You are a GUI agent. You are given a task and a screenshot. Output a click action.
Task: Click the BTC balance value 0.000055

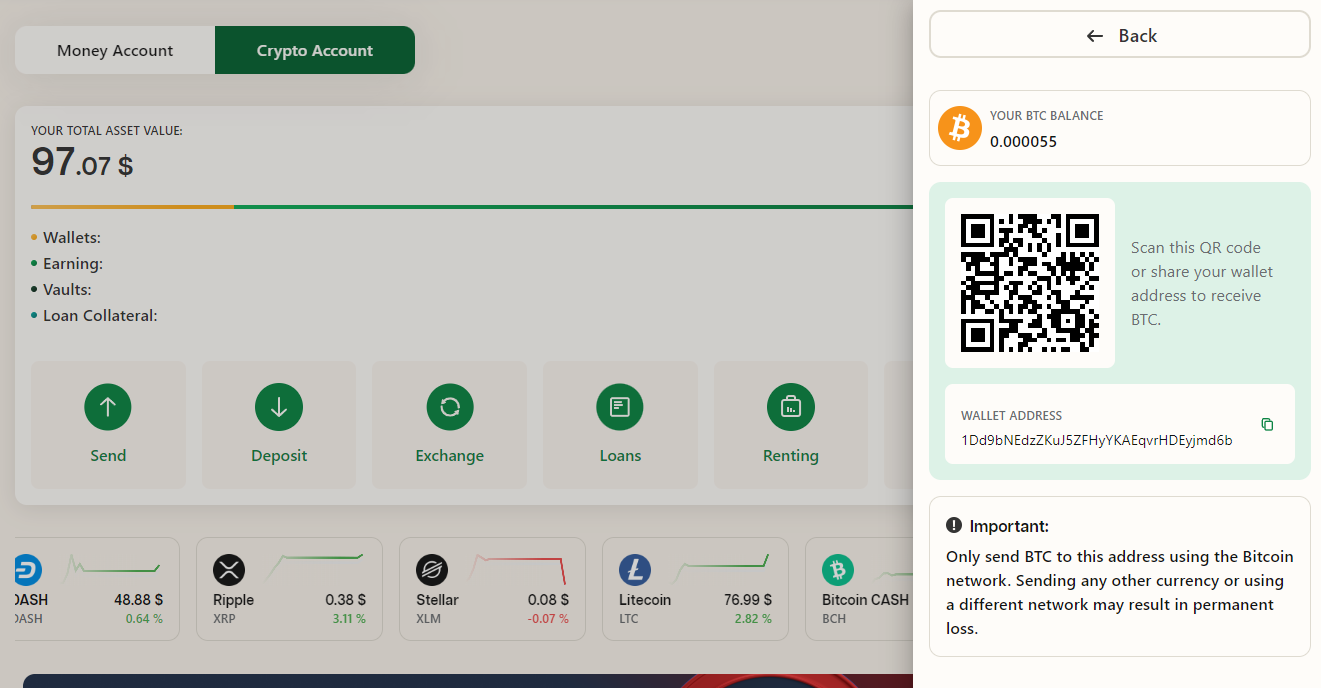[1023, 142]
